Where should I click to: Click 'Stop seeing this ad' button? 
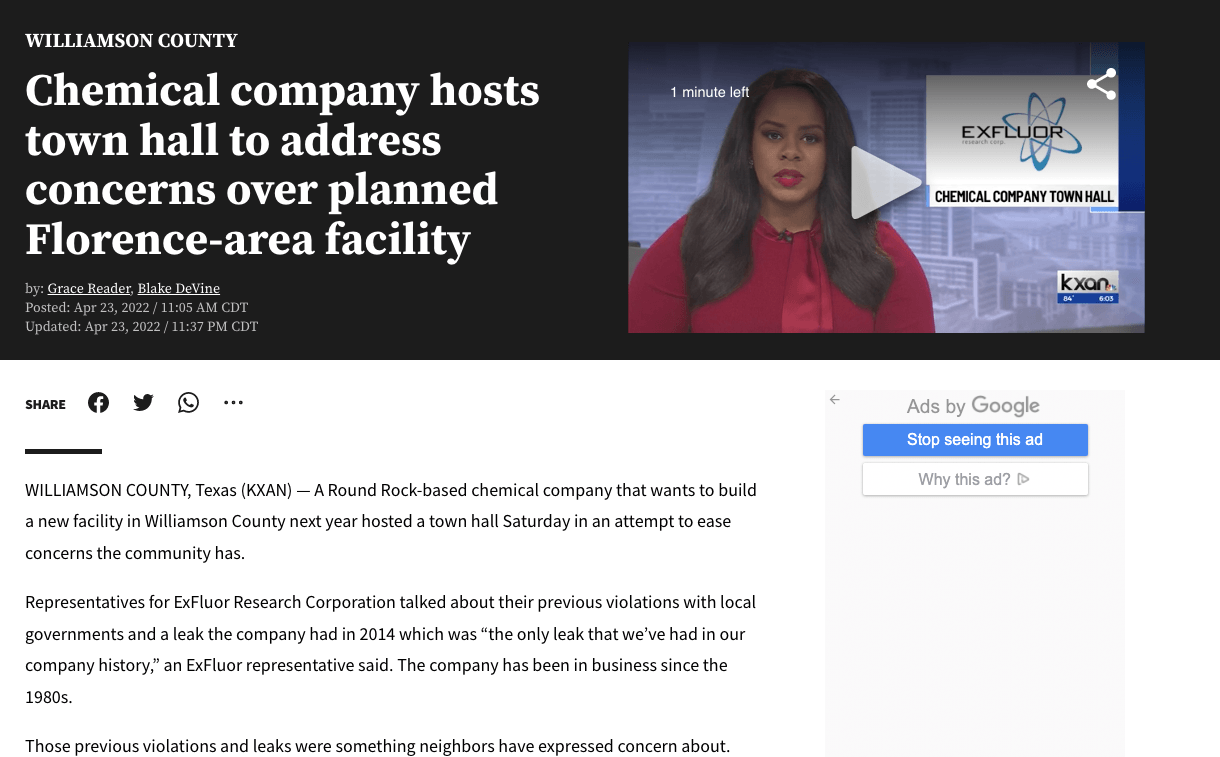click(975, 440)
